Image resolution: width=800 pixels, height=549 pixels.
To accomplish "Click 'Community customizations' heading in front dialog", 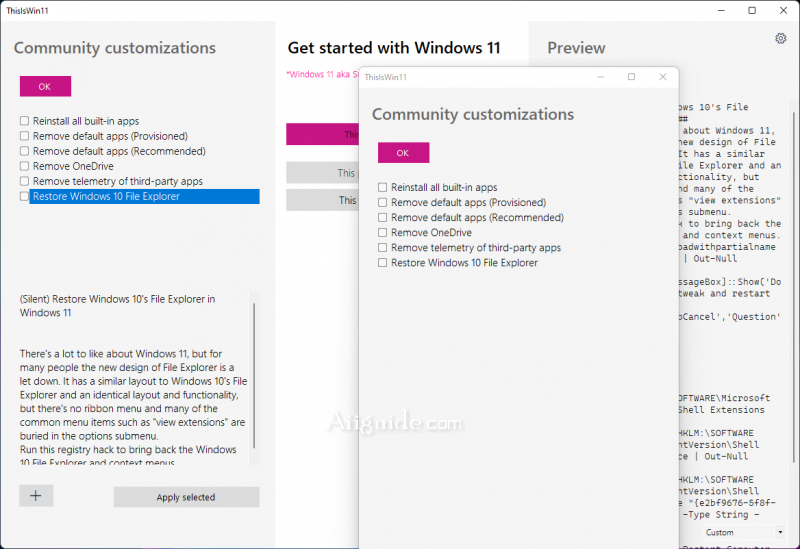I will (473, 114).
